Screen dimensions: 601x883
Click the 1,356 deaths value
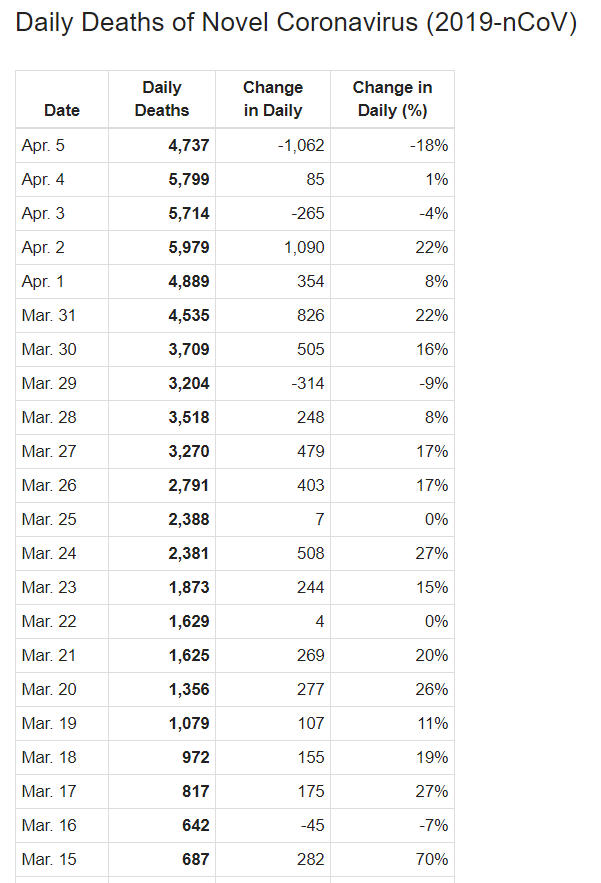(x=188, y=689)
